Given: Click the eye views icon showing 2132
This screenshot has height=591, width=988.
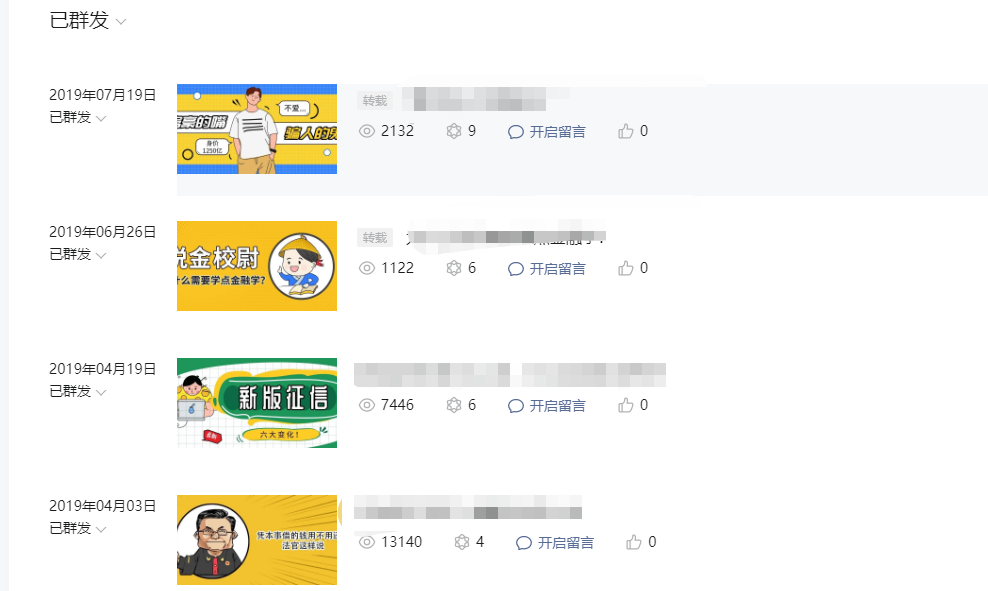Looking at the screenshot, I should (367, 131).
